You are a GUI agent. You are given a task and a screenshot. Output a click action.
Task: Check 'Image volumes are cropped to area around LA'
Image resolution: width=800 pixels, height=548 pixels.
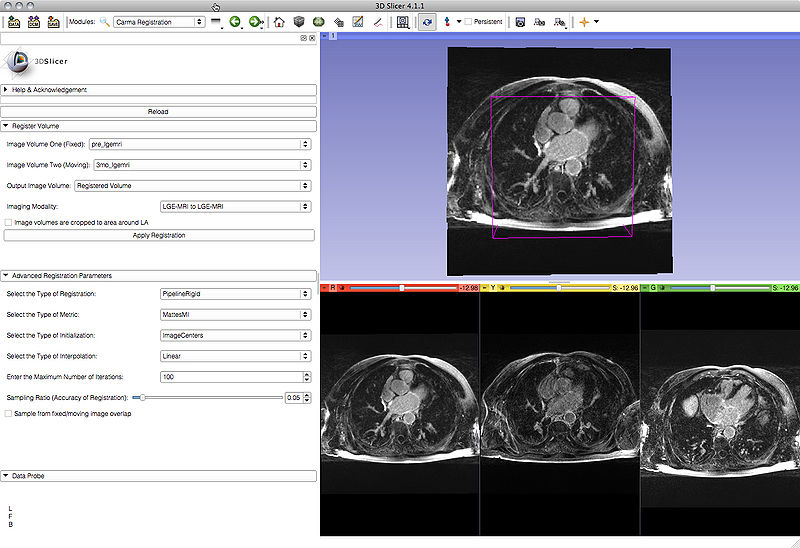coord(9,222)
